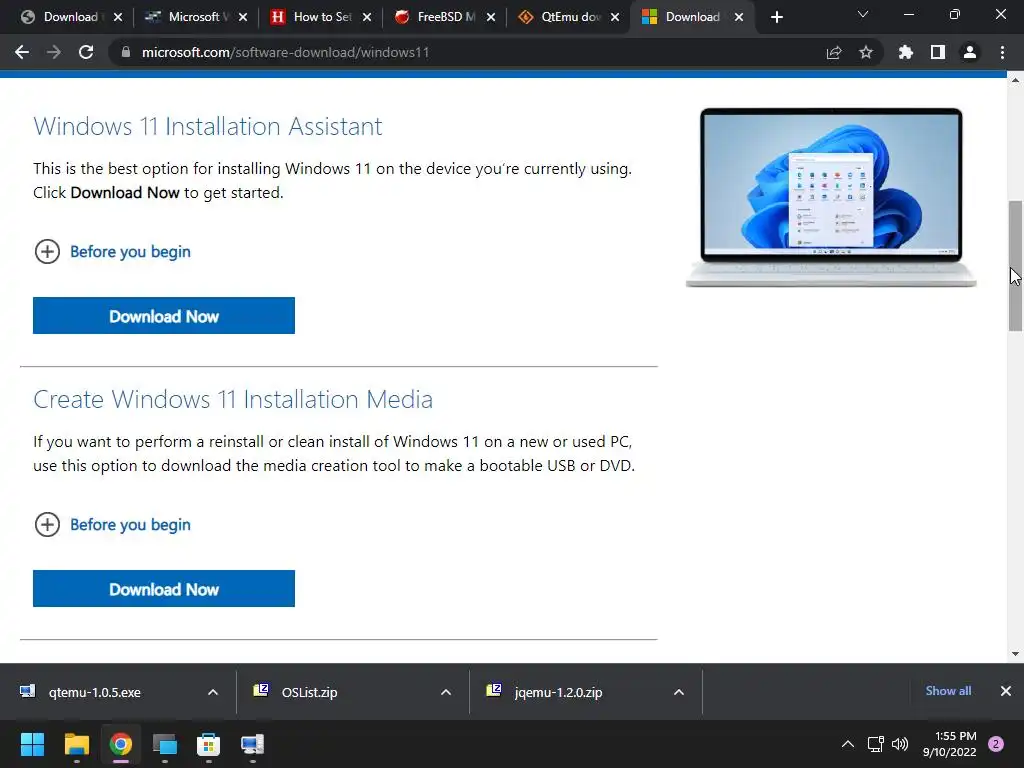Click the Chrome taskbar icon
Image resolution: width=1024 pixels, height=768 pixels.
pyautogui.click(x=121, y=744)
